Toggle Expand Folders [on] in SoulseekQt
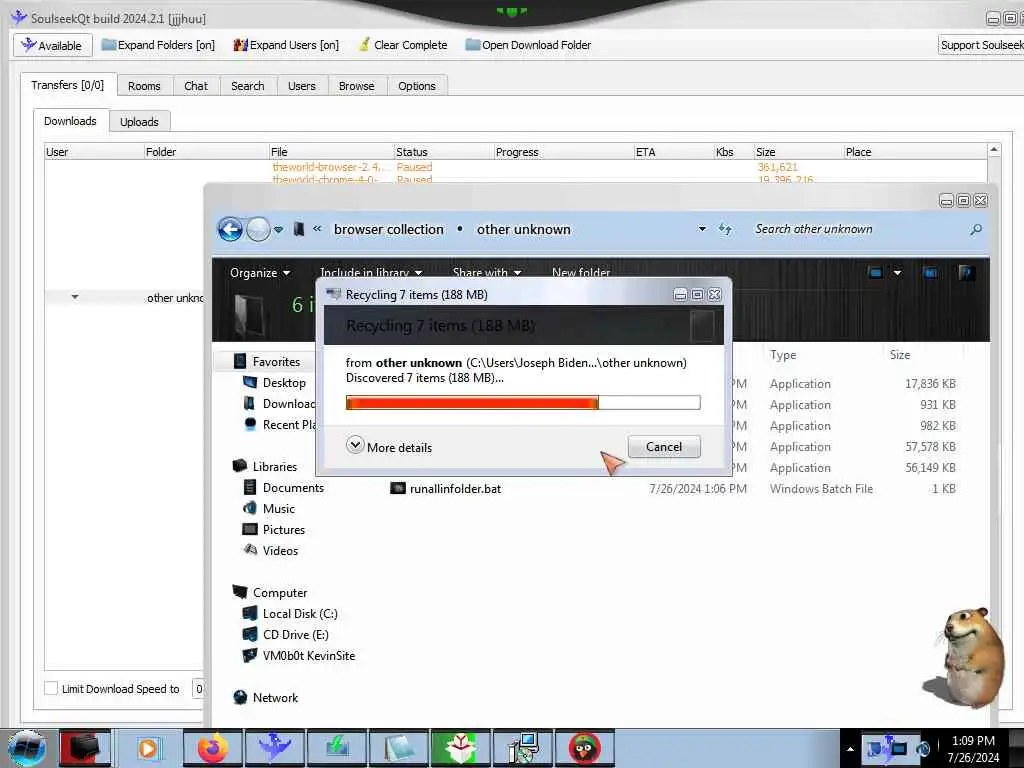The height and width of the screenshot is (768, 1024). pos(158,45)
